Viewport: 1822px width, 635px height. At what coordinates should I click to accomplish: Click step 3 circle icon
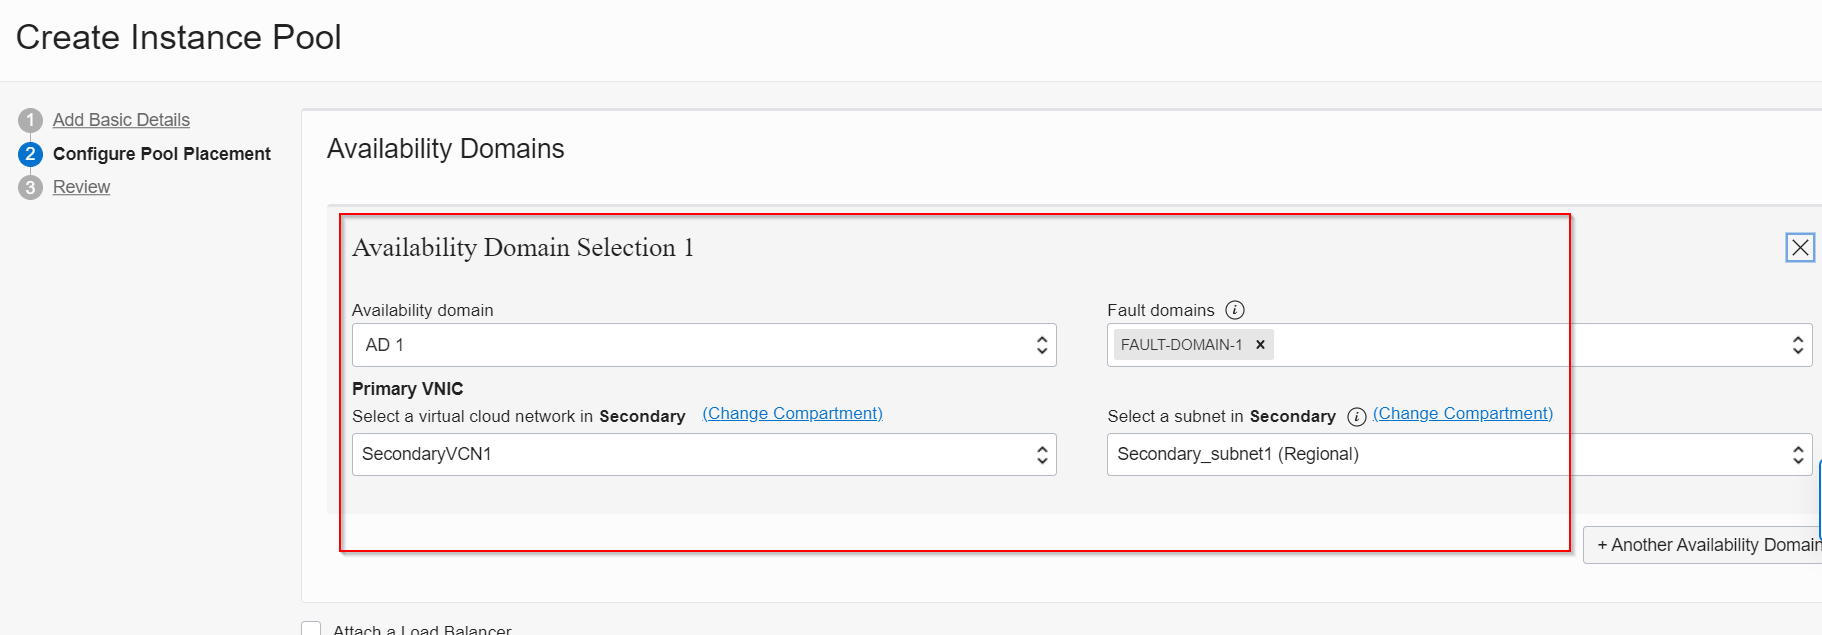[30, 187]
